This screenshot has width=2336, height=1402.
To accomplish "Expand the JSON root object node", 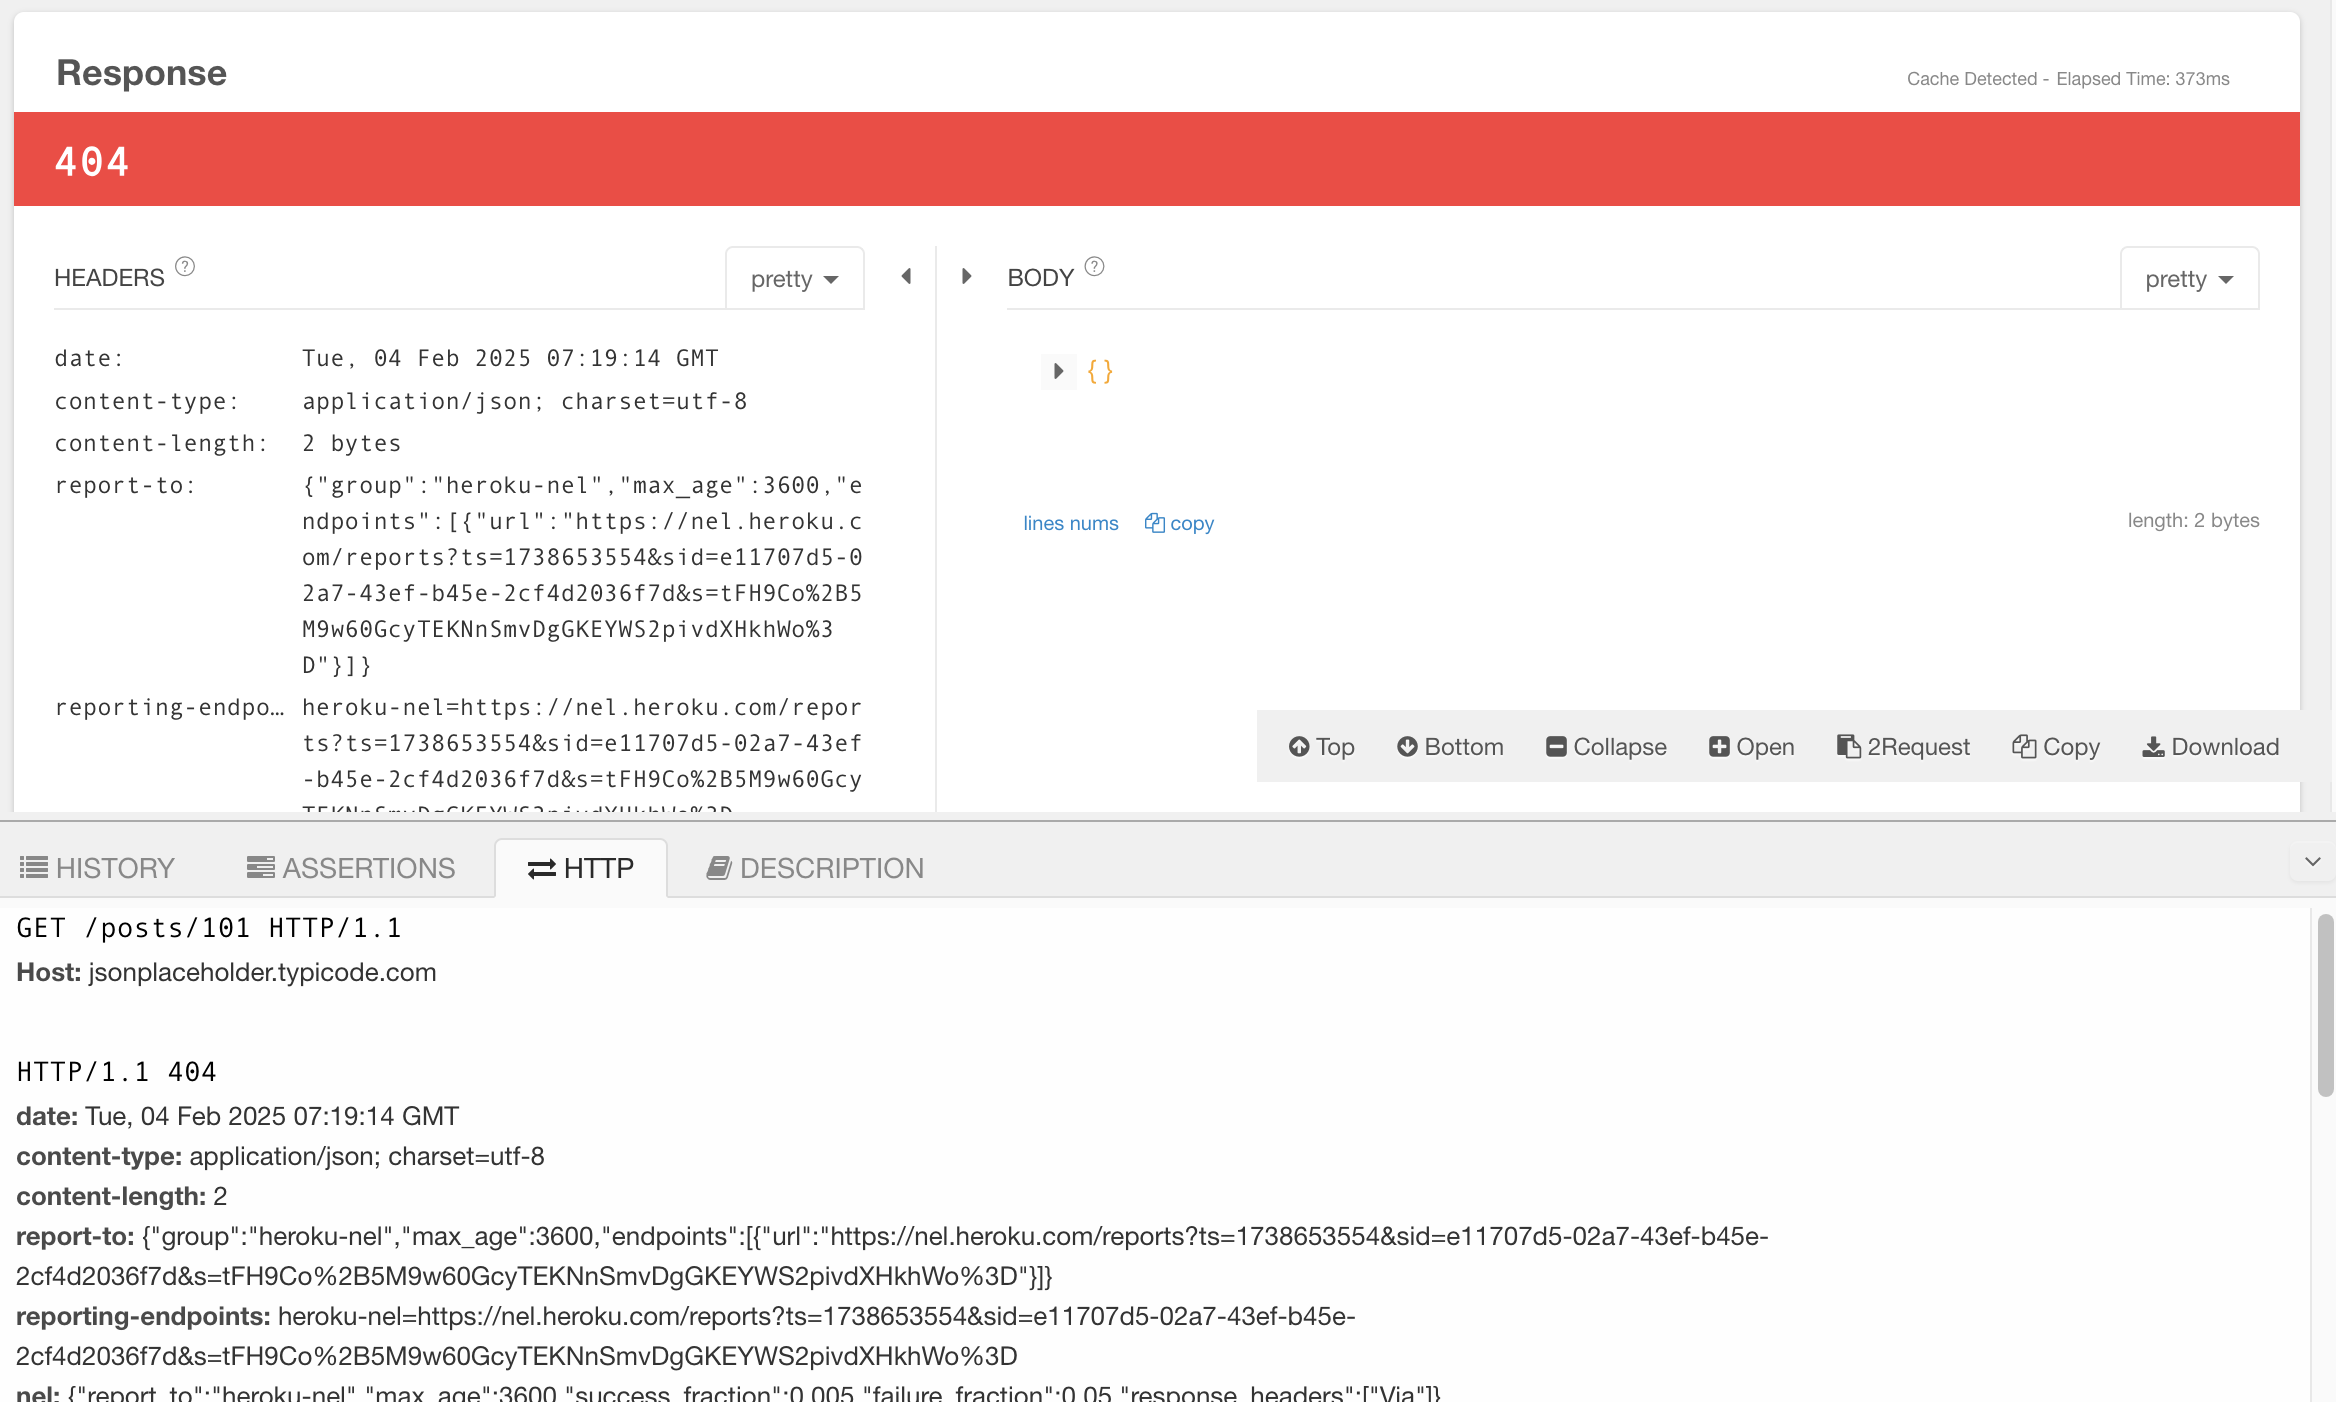I will click(1058, 371).
